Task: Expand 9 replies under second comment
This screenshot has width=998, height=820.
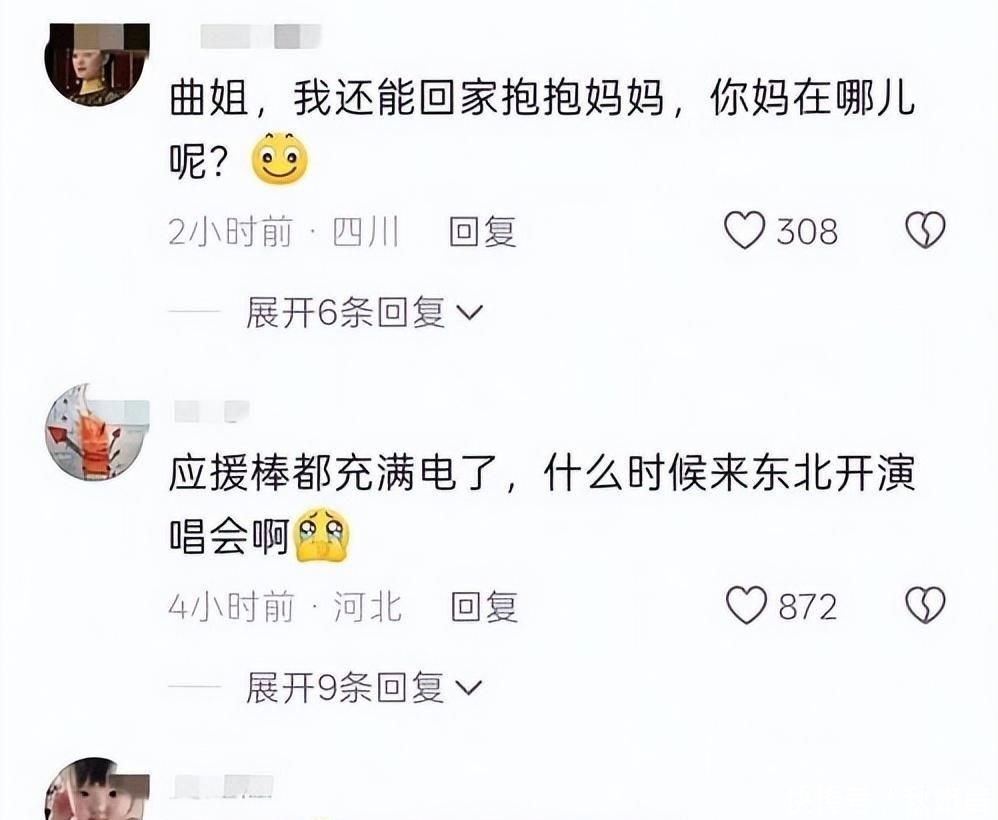Action: [365, 688]
